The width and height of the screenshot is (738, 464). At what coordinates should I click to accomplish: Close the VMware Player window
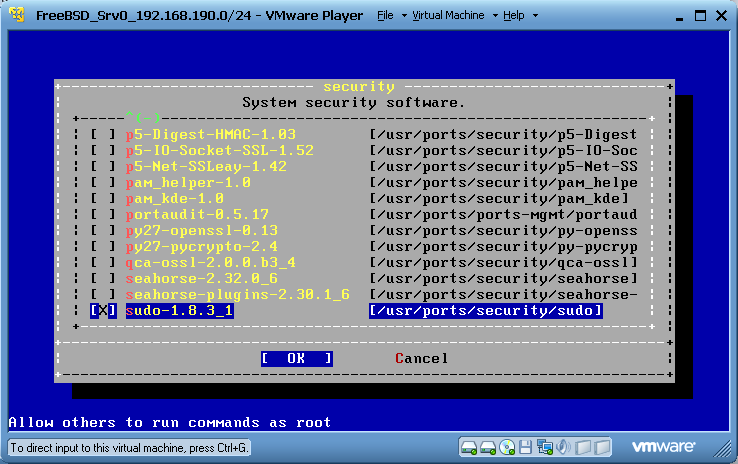[722, 16]
